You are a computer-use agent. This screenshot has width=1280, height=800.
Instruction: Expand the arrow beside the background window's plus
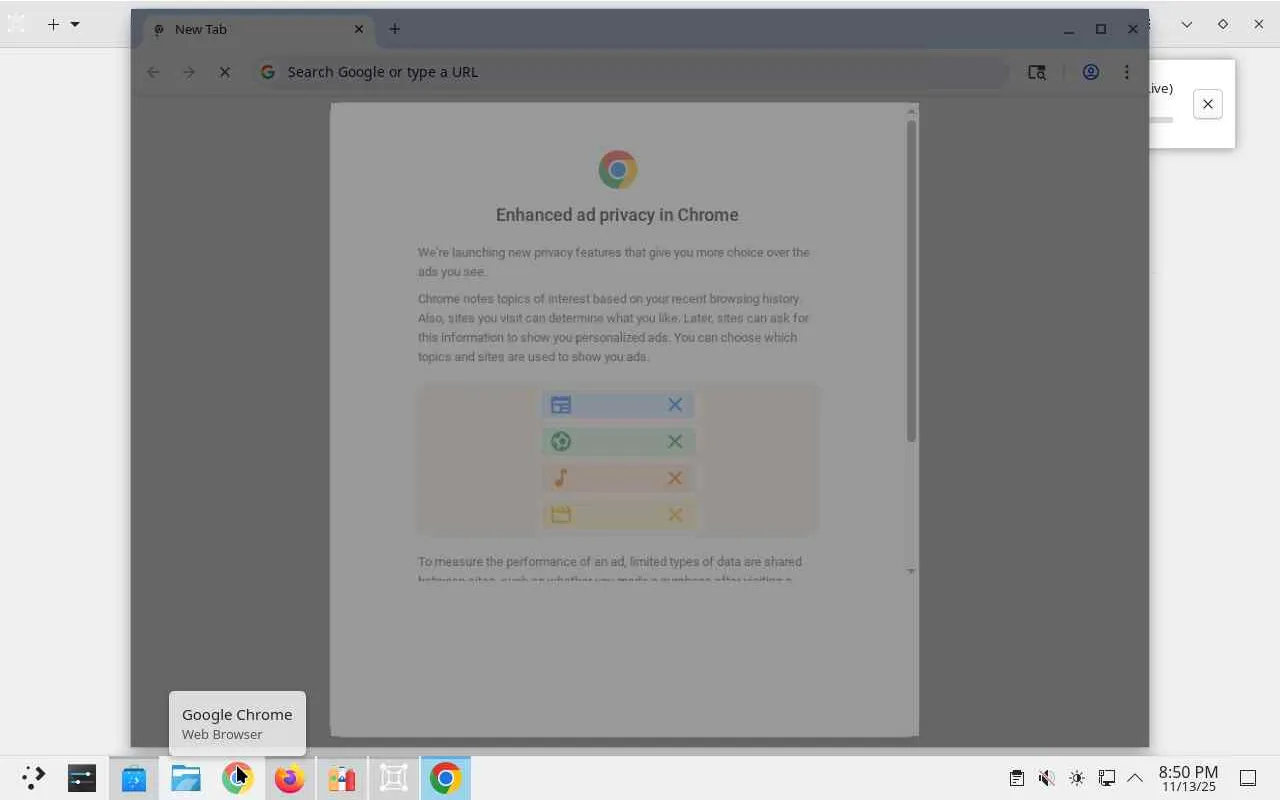pos(75,24)
